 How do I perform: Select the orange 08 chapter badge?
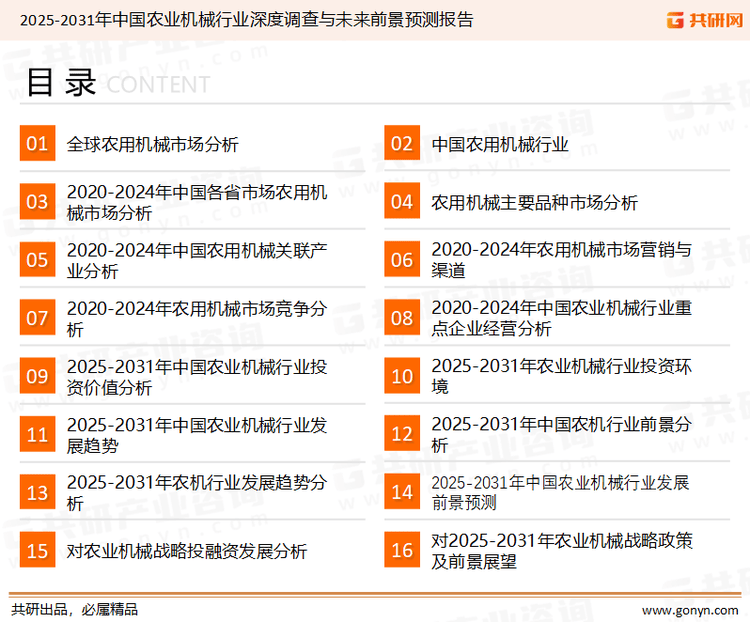coord(402,318)
